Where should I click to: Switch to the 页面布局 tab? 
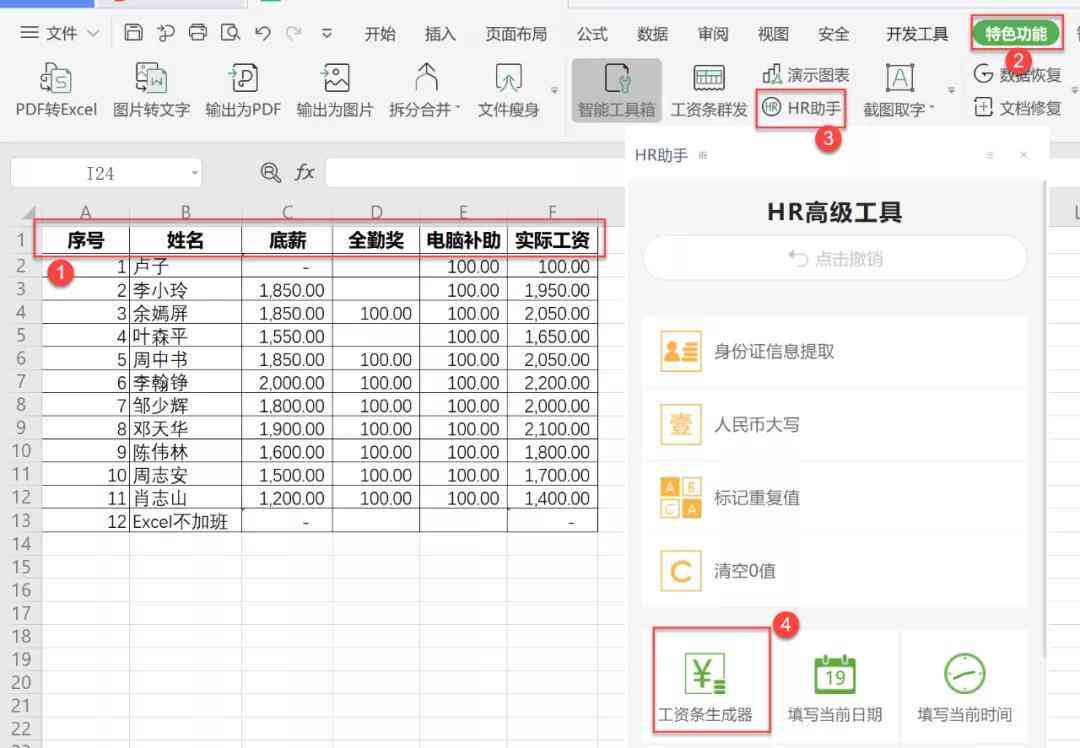(516, 34)
